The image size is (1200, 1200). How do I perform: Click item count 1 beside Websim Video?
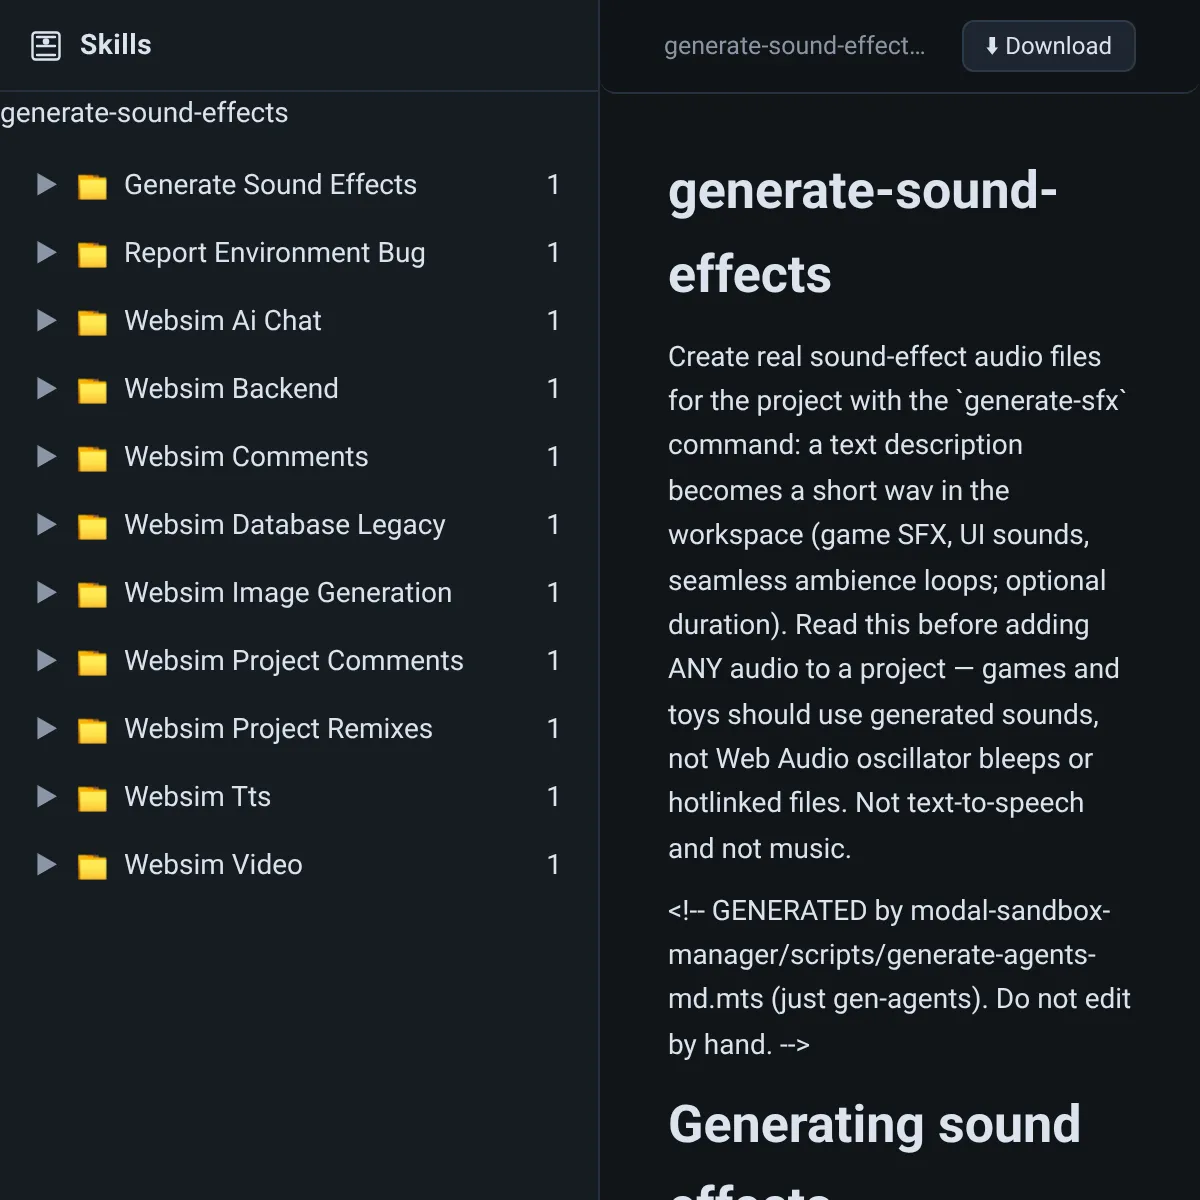coord(553,865)
